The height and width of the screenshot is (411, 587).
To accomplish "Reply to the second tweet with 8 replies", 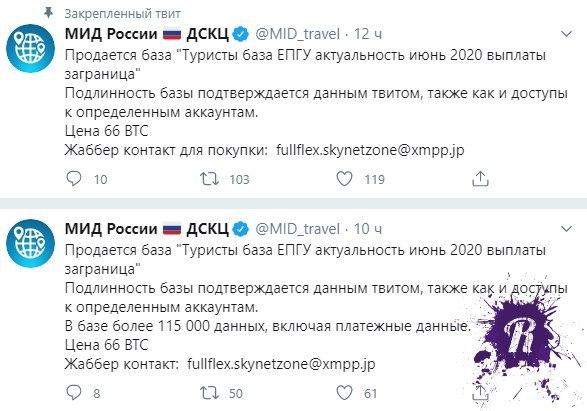I will [x=74, y=393].
